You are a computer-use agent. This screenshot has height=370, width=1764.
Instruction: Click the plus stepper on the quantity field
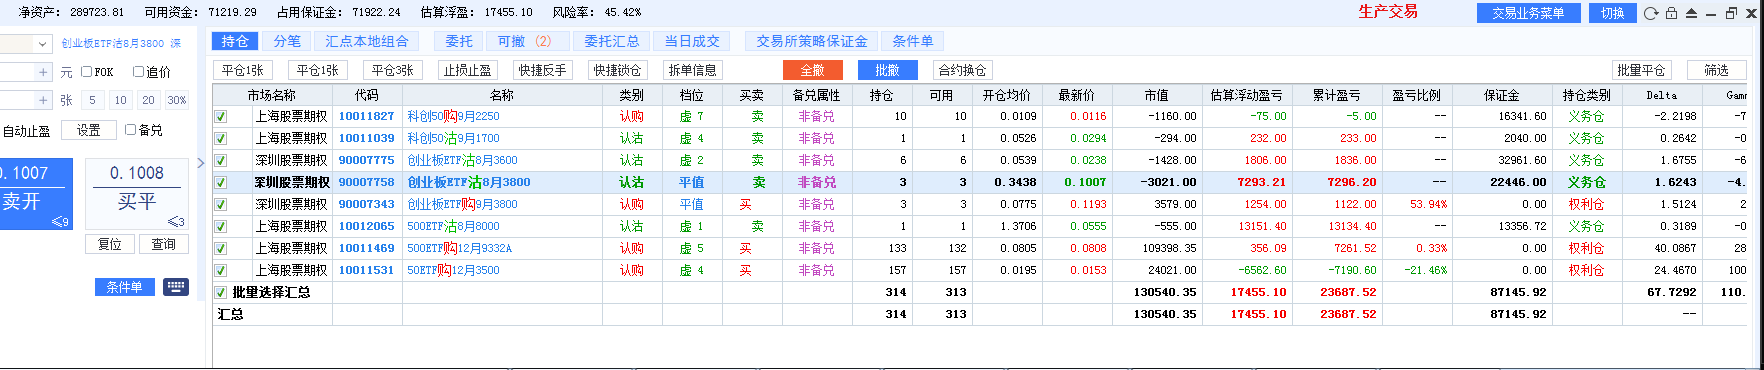(43, 100)
